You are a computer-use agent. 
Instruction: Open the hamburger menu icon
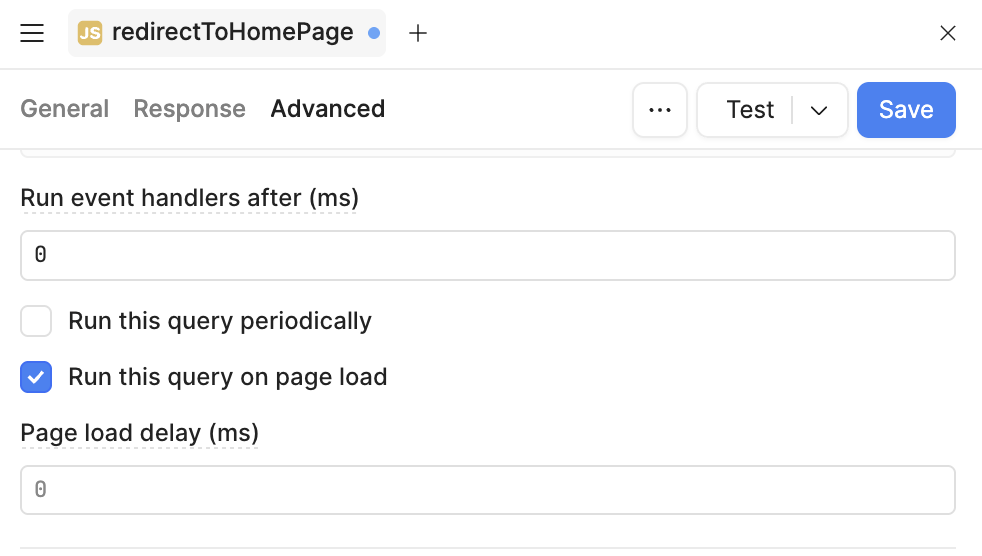click(x=32, y=33)
